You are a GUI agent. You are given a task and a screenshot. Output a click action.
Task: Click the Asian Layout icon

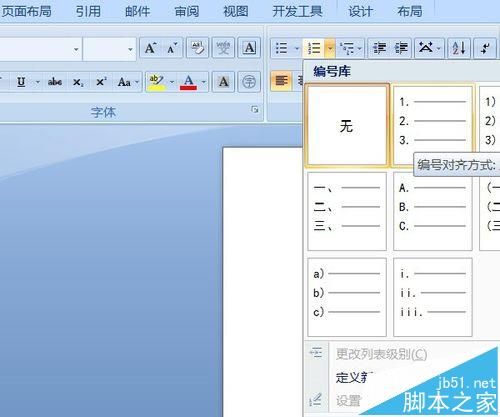[x=426, y=48]
